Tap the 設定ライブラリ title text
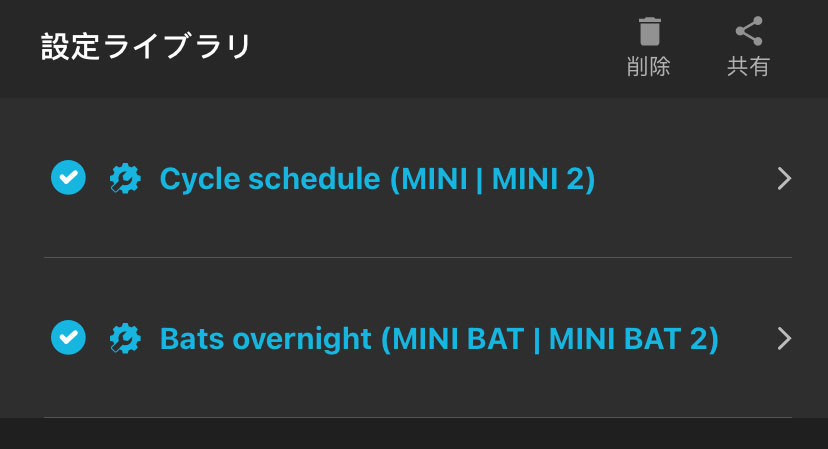 [x=146, y=47]
